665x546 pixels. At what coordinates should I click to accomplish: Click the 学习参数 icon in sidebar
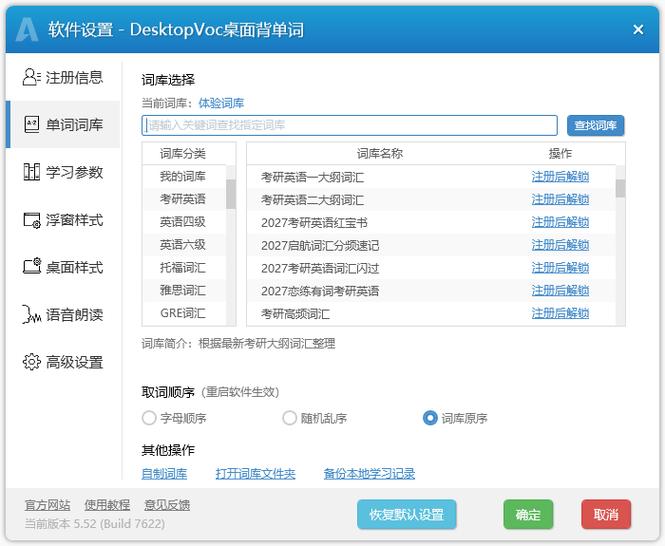tap(31, 172)
